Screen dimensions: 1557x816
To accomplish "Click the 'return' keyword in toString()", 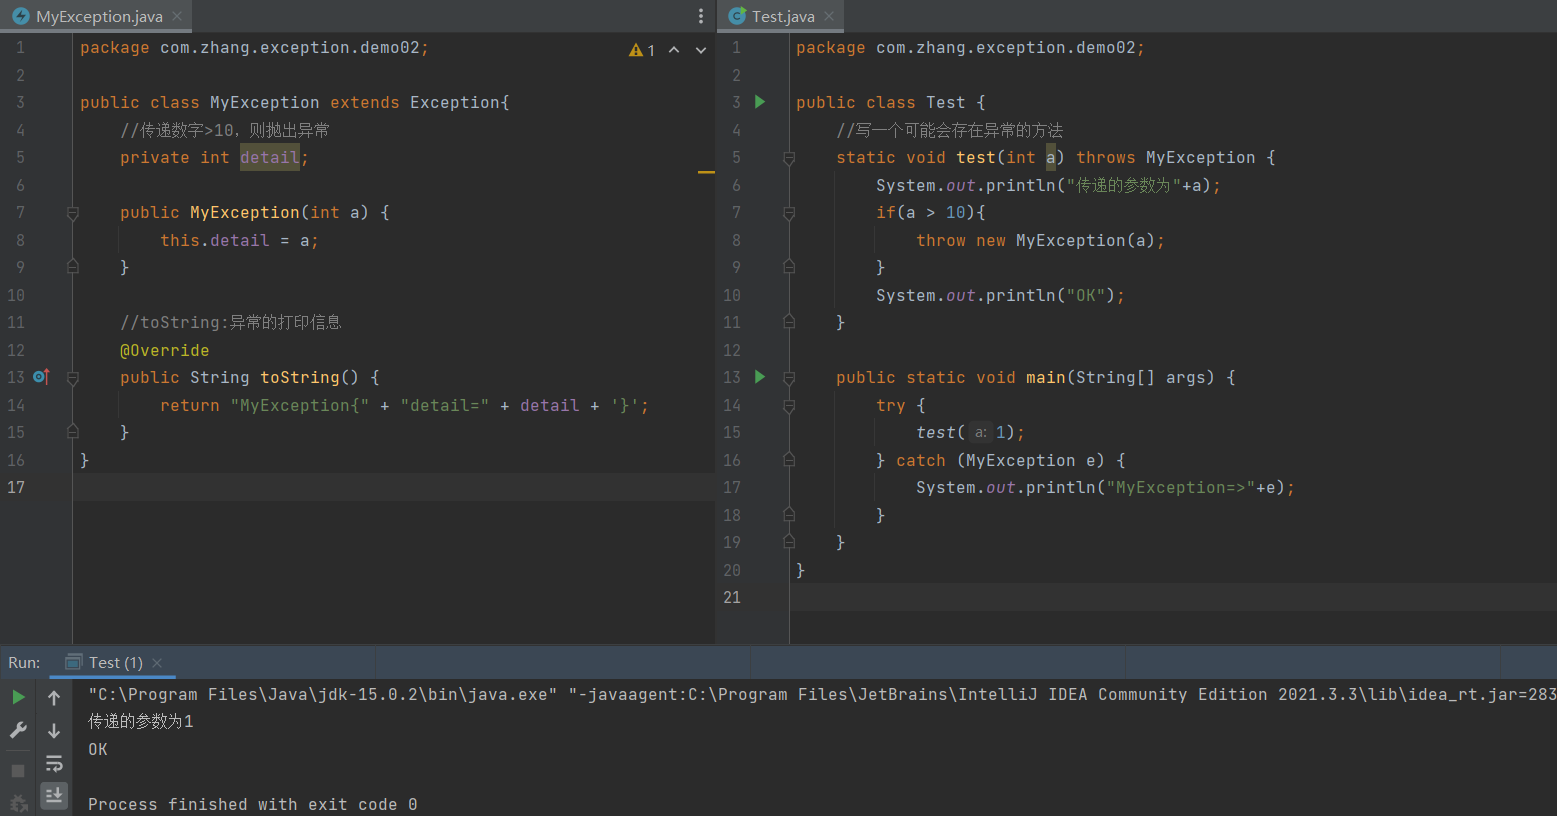I will pos(190,405).
